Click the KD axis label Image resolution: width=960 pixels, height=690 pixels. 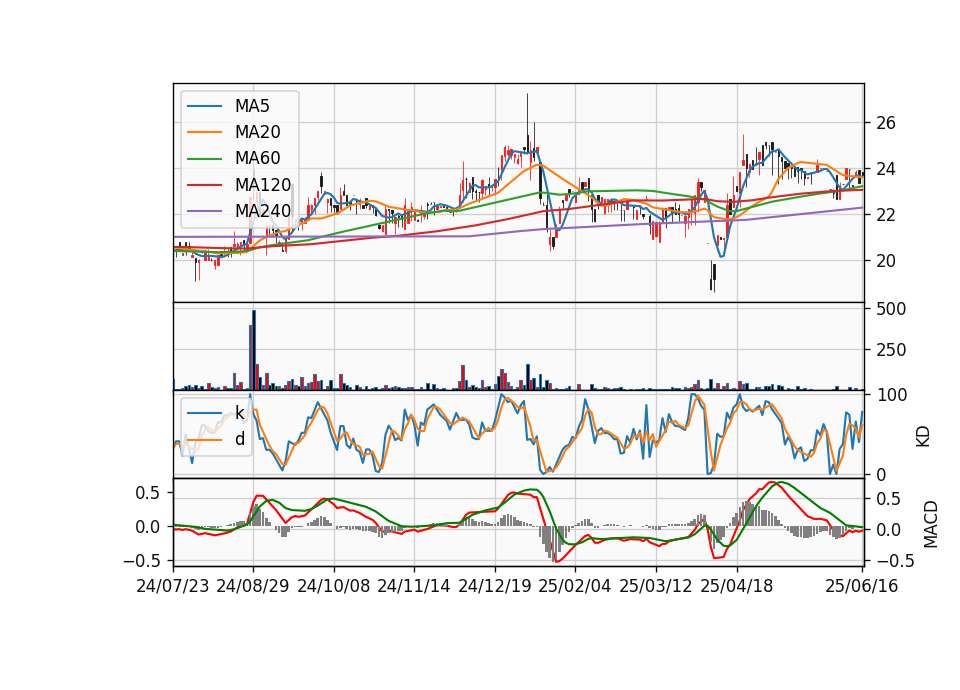[x=923, y=436]
